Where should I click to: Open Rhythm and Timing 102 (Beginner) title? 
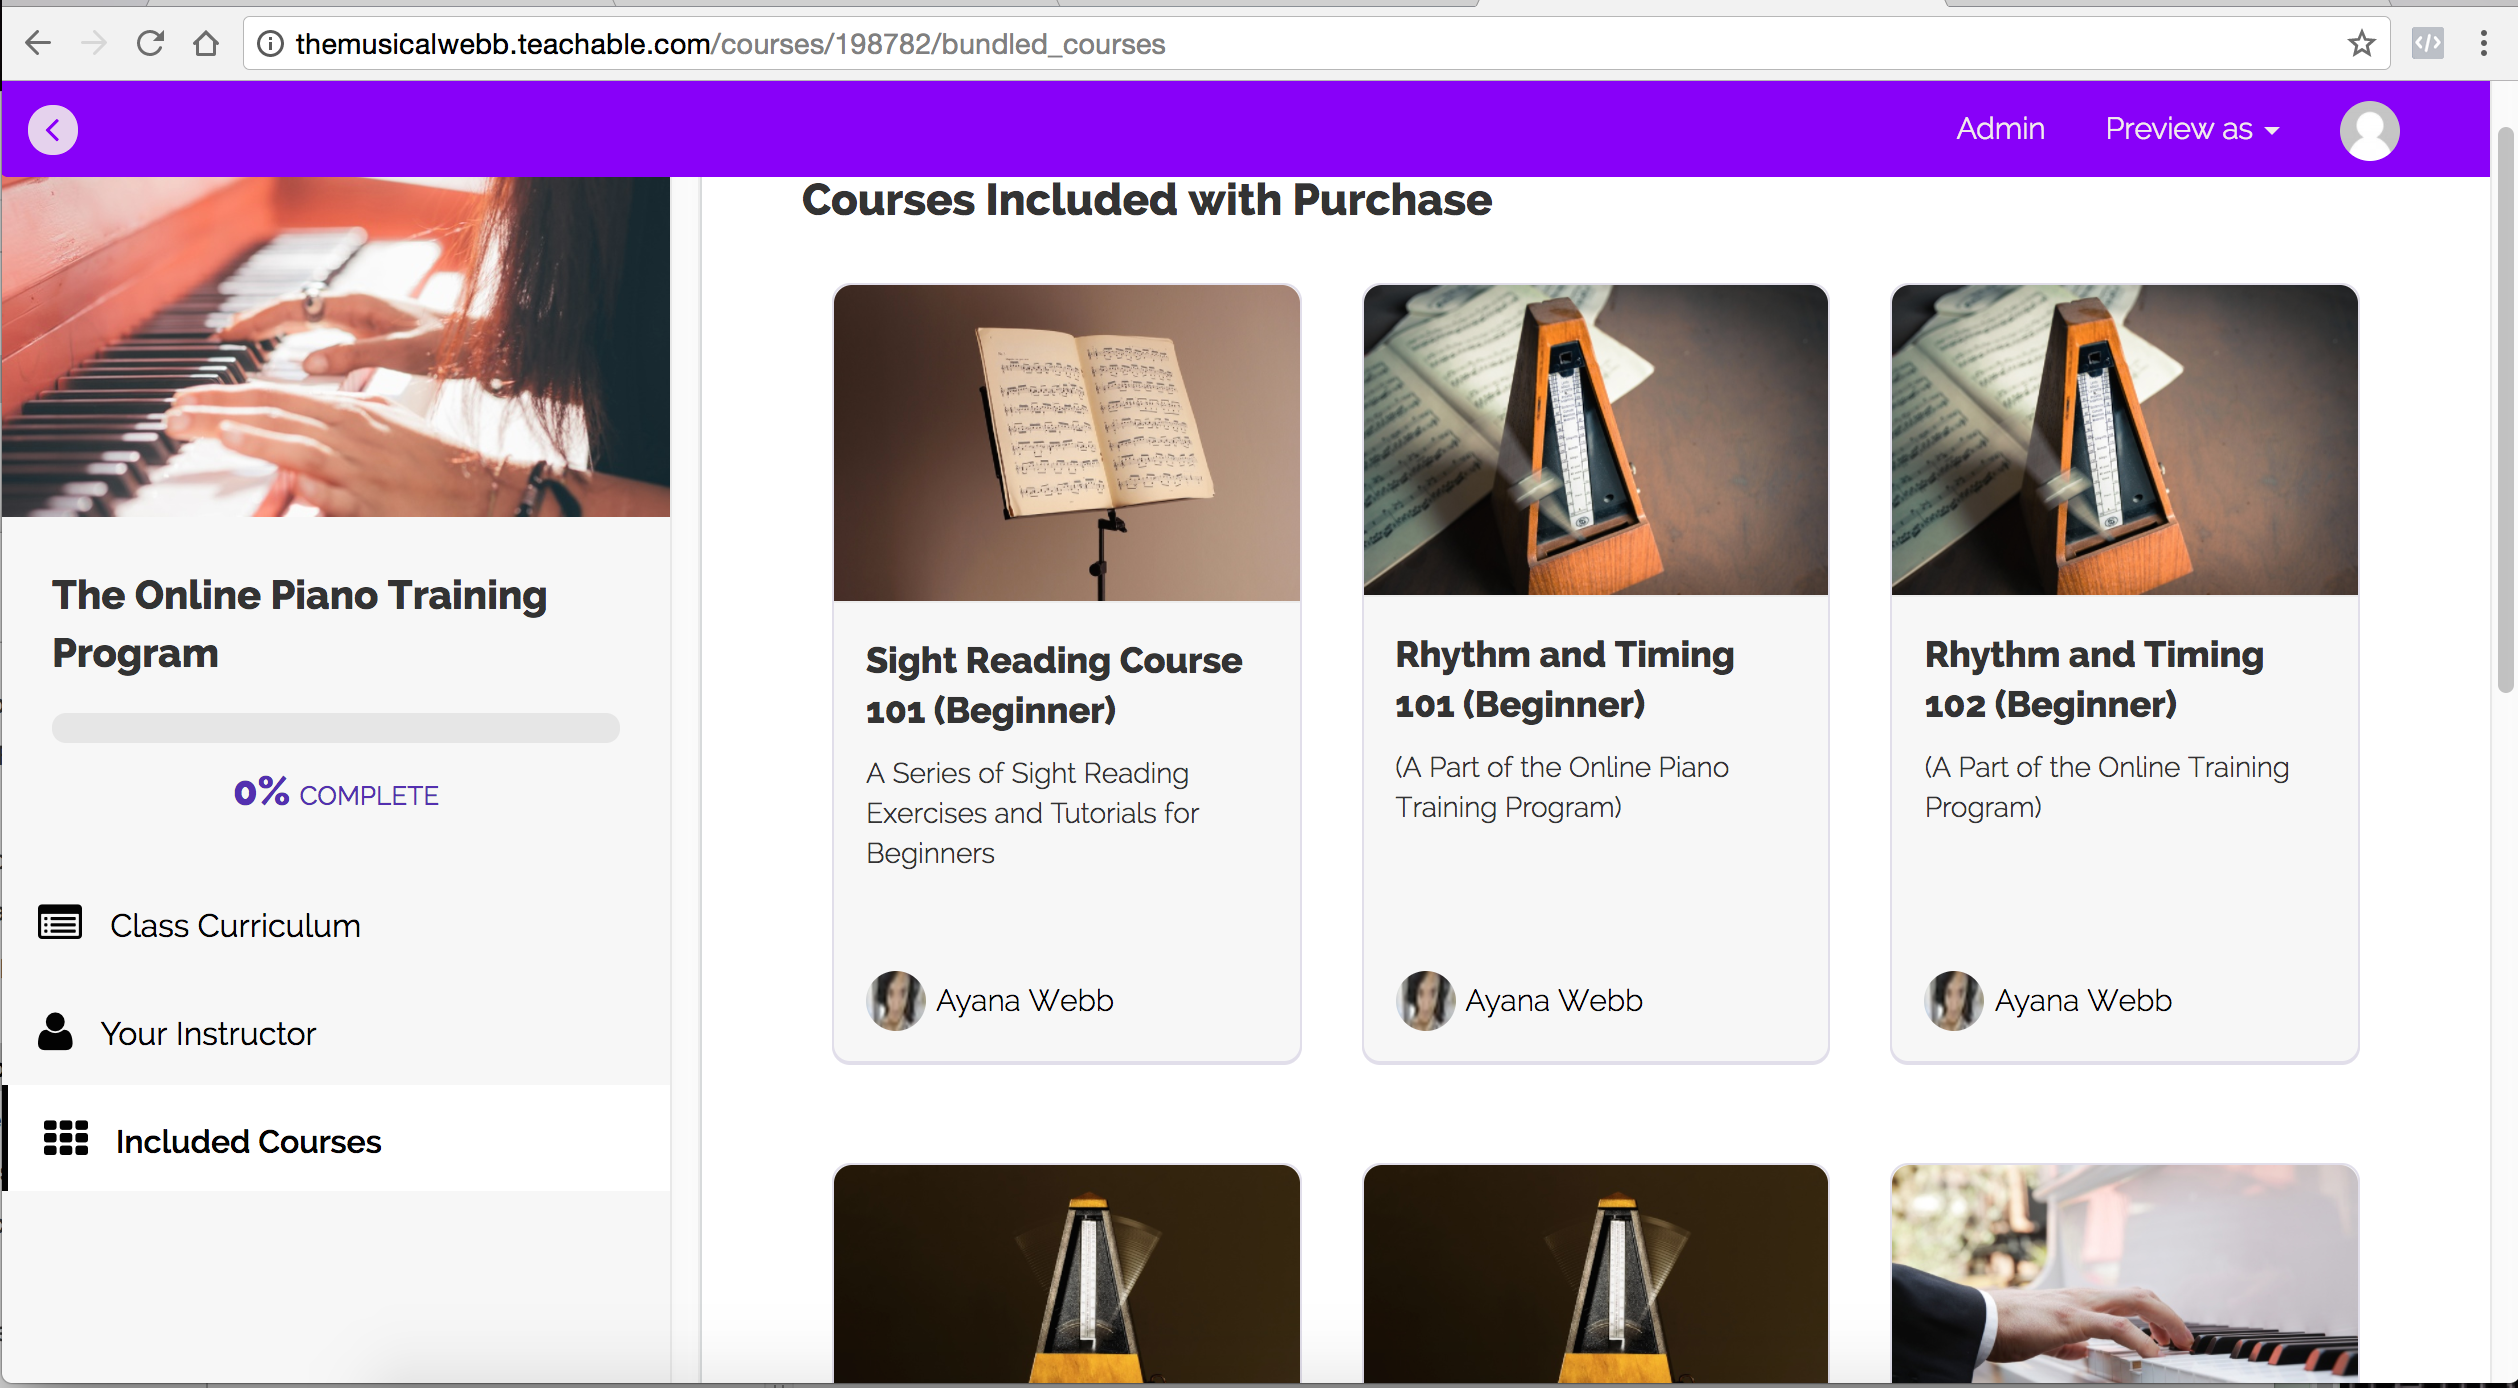(x=2093, y=679)
